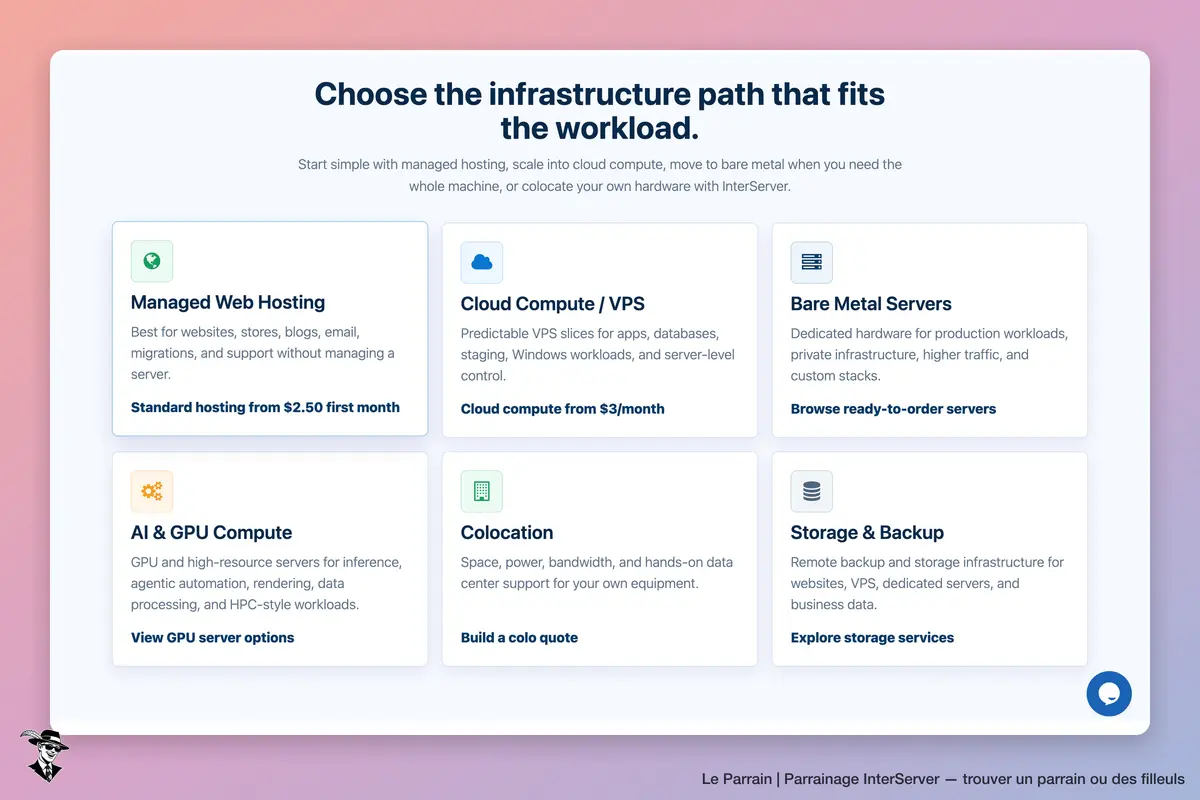Open View GPU server options link
This screenshot has height=800, width=1200.
tap(212, 637)
